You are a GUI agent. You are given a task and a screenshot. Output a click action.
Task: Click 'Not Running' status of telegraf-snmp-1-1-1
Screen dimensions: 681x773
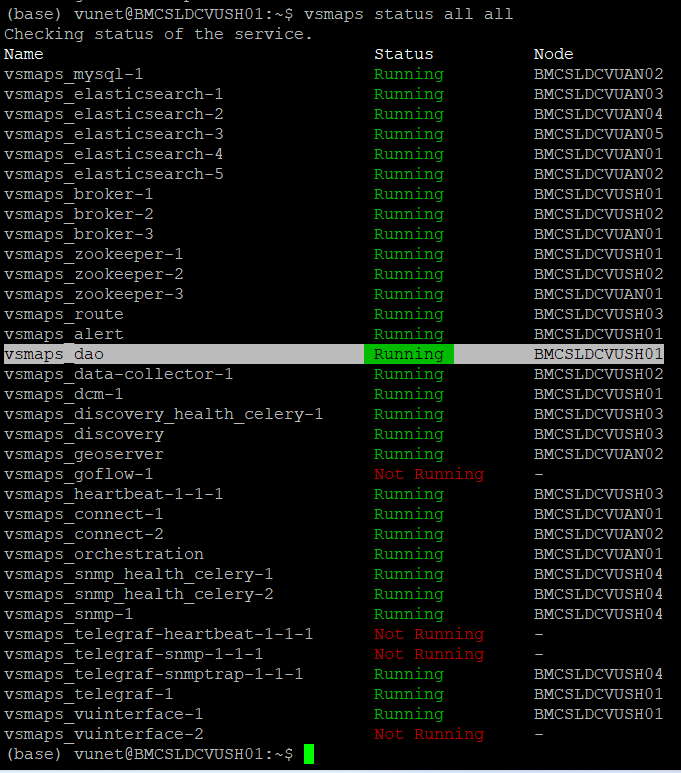click(x=429, y=654)
